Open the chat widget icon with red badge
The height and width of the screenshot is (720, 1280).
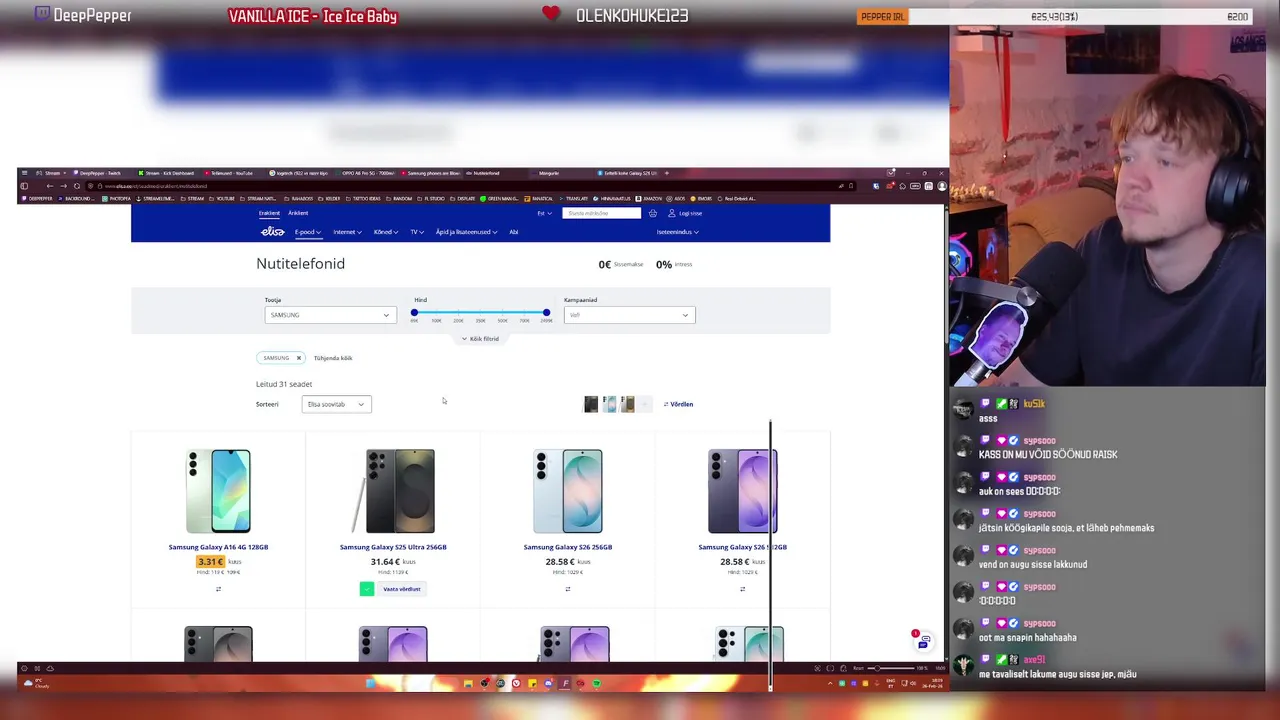coord(923,641)
